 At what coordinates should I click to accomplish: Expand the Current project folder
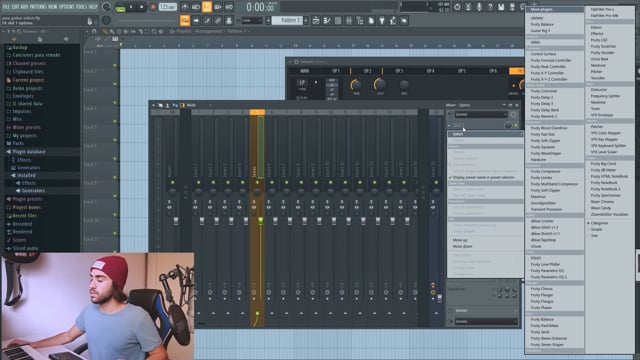[28, 80]
